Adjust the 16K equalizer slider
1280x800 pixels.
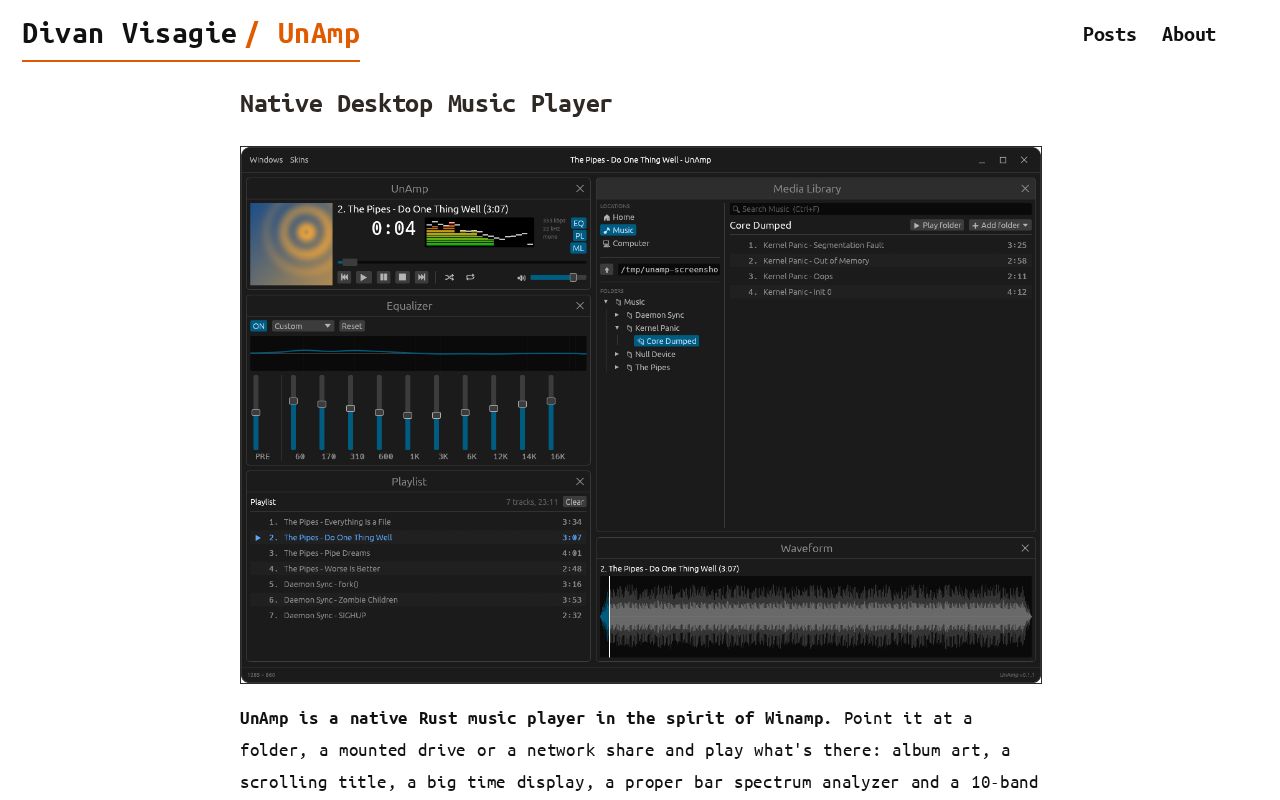pyautogui.click(x=551, y=412)
